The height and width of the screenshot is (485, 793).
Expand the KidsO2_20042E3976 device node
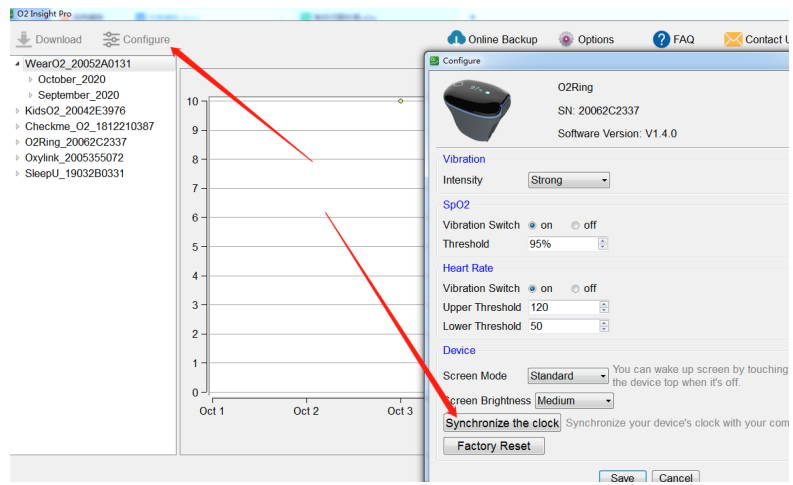(17, 111)
